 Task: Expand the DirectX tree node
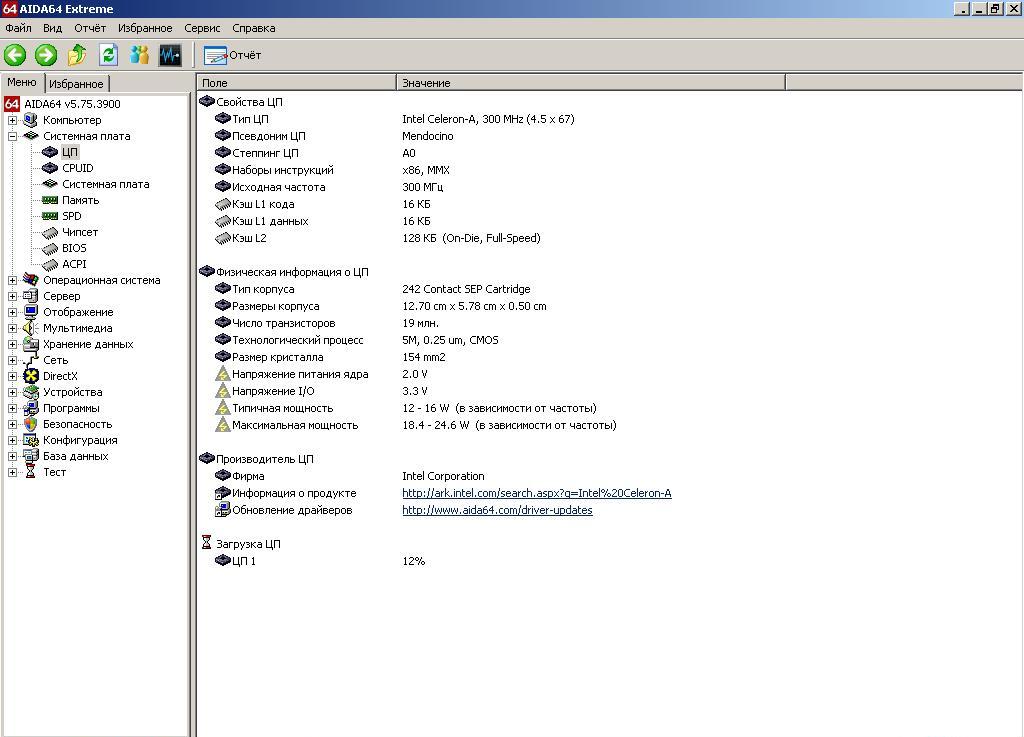click(x=12, y=376)
